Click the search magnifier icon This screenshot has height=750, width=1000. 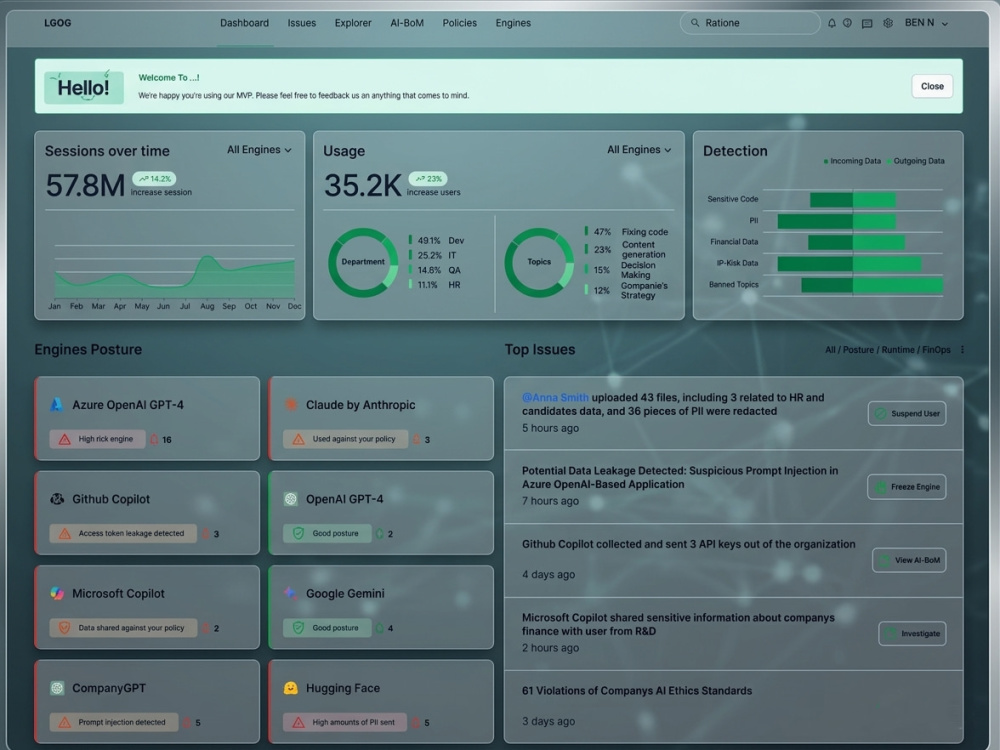(695, 23)
